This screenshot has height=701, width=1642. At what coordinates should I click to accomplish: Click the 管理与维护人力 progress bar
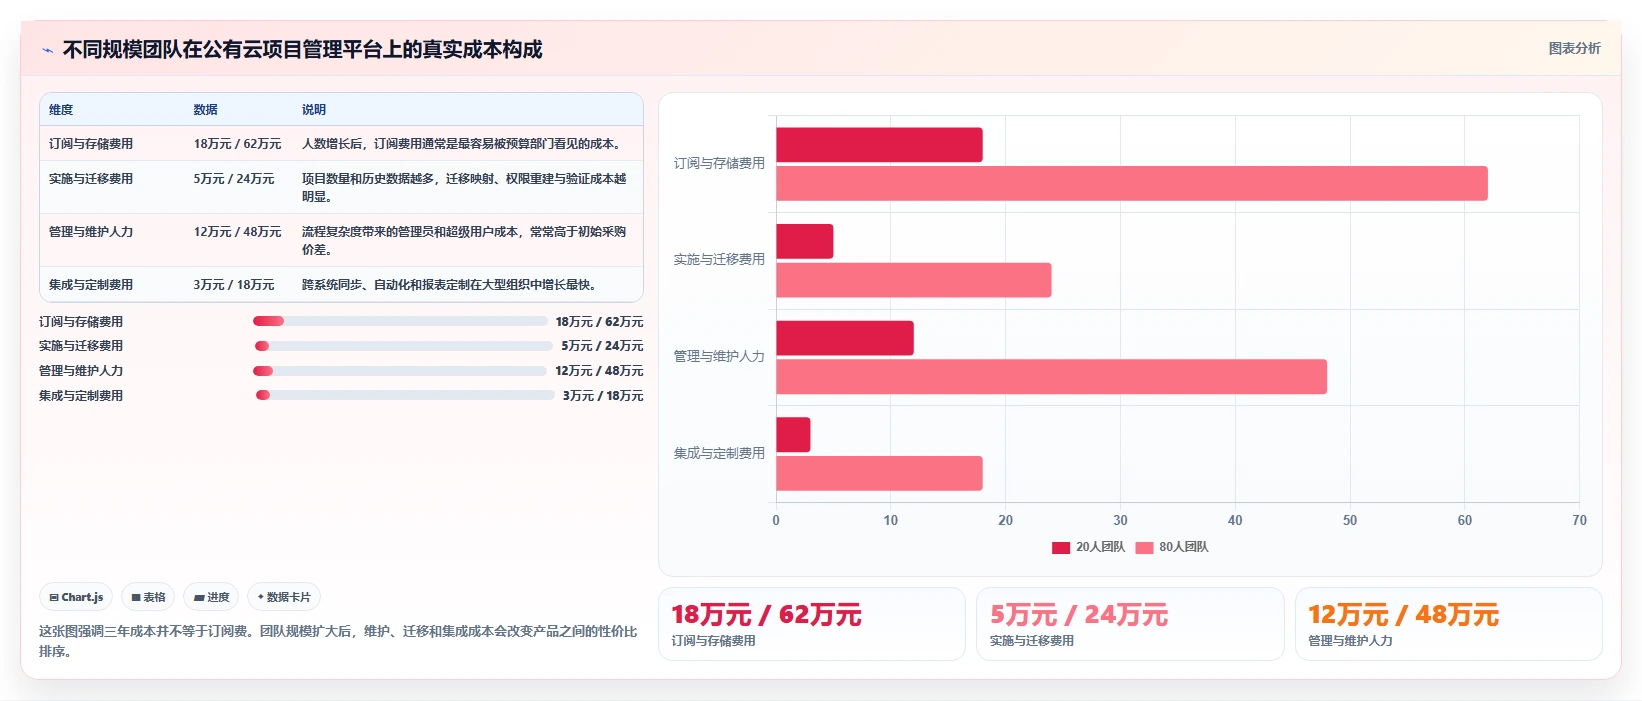(x=400, y=371)
